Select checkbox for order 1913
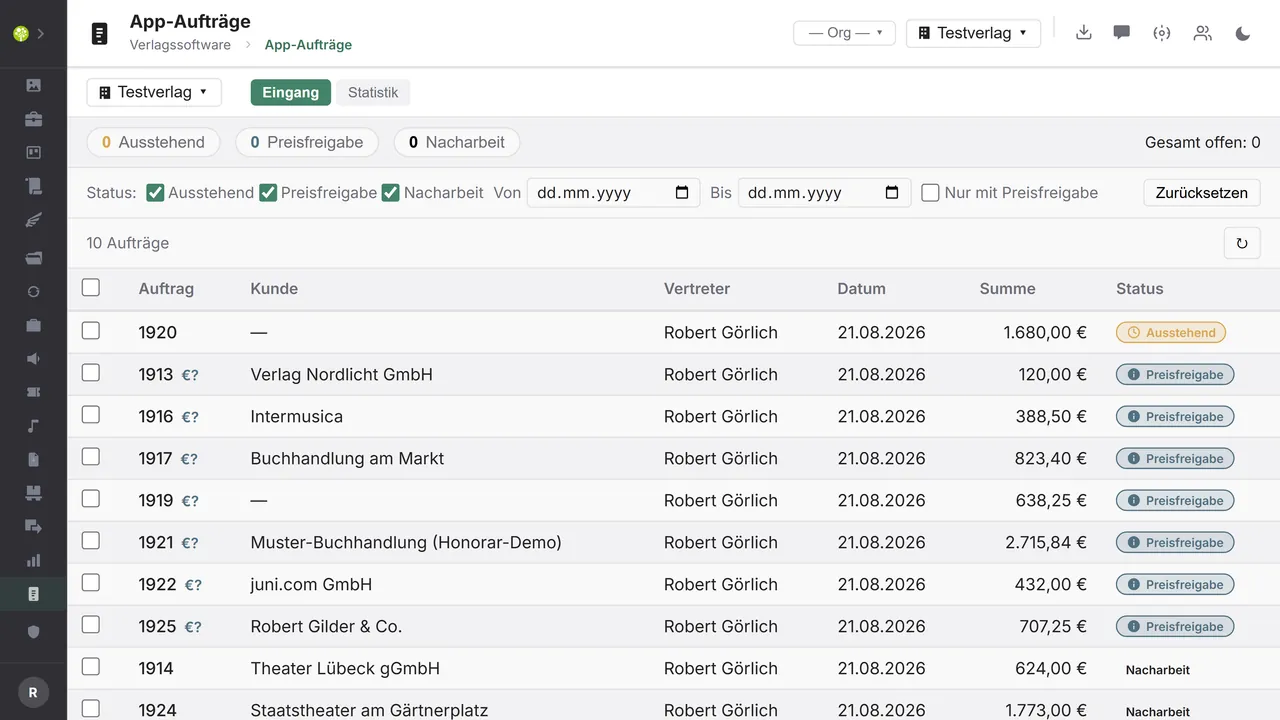The height and width of the screenshot is (720, 1280). pos(91,373)
